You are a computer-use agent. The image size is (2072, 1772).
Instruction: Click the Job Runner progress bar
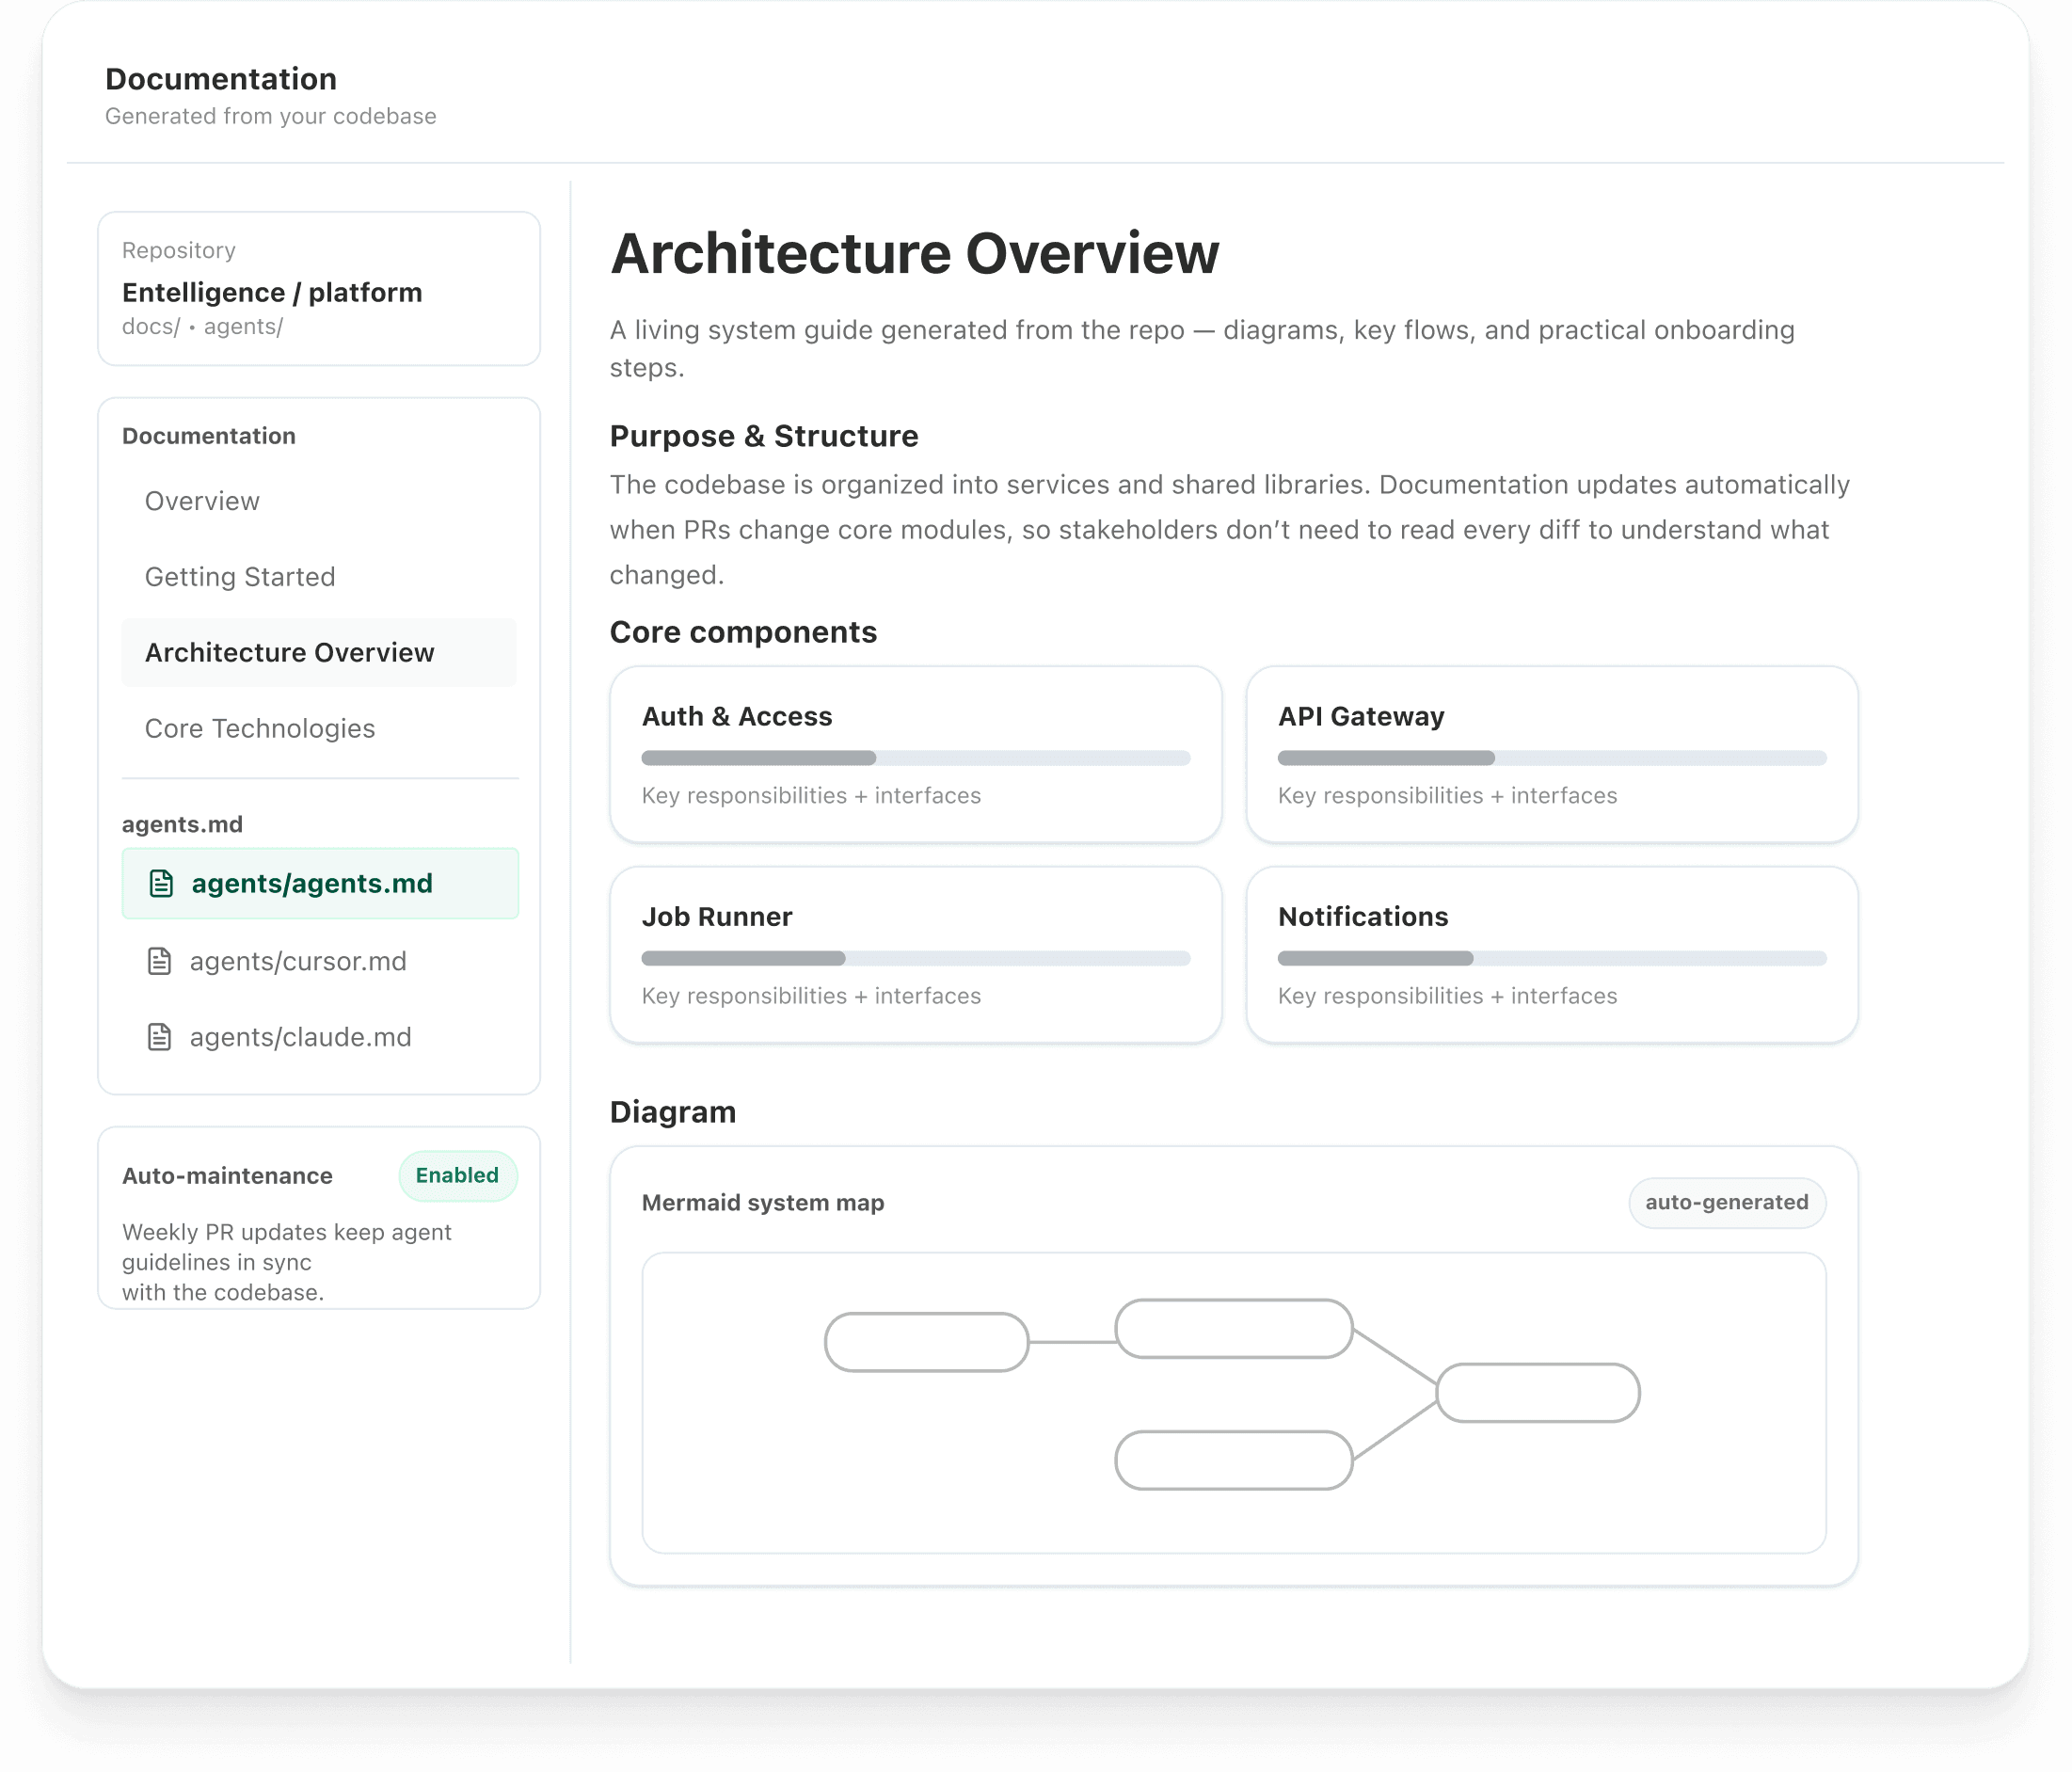tap(915, 958)
